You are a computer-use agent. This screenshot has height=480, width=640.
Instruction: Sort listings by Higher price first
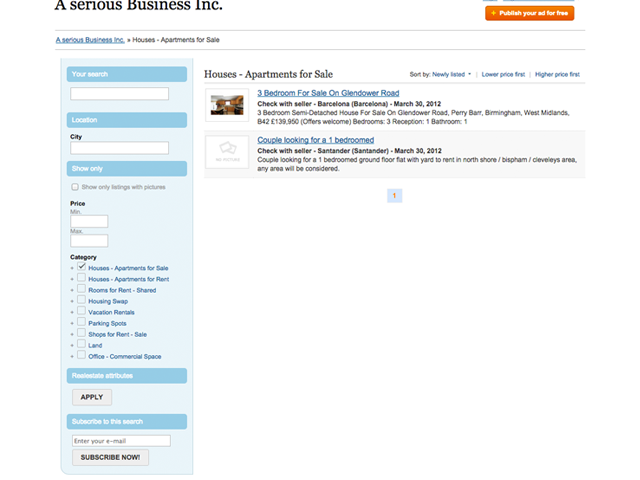point(557,75)
